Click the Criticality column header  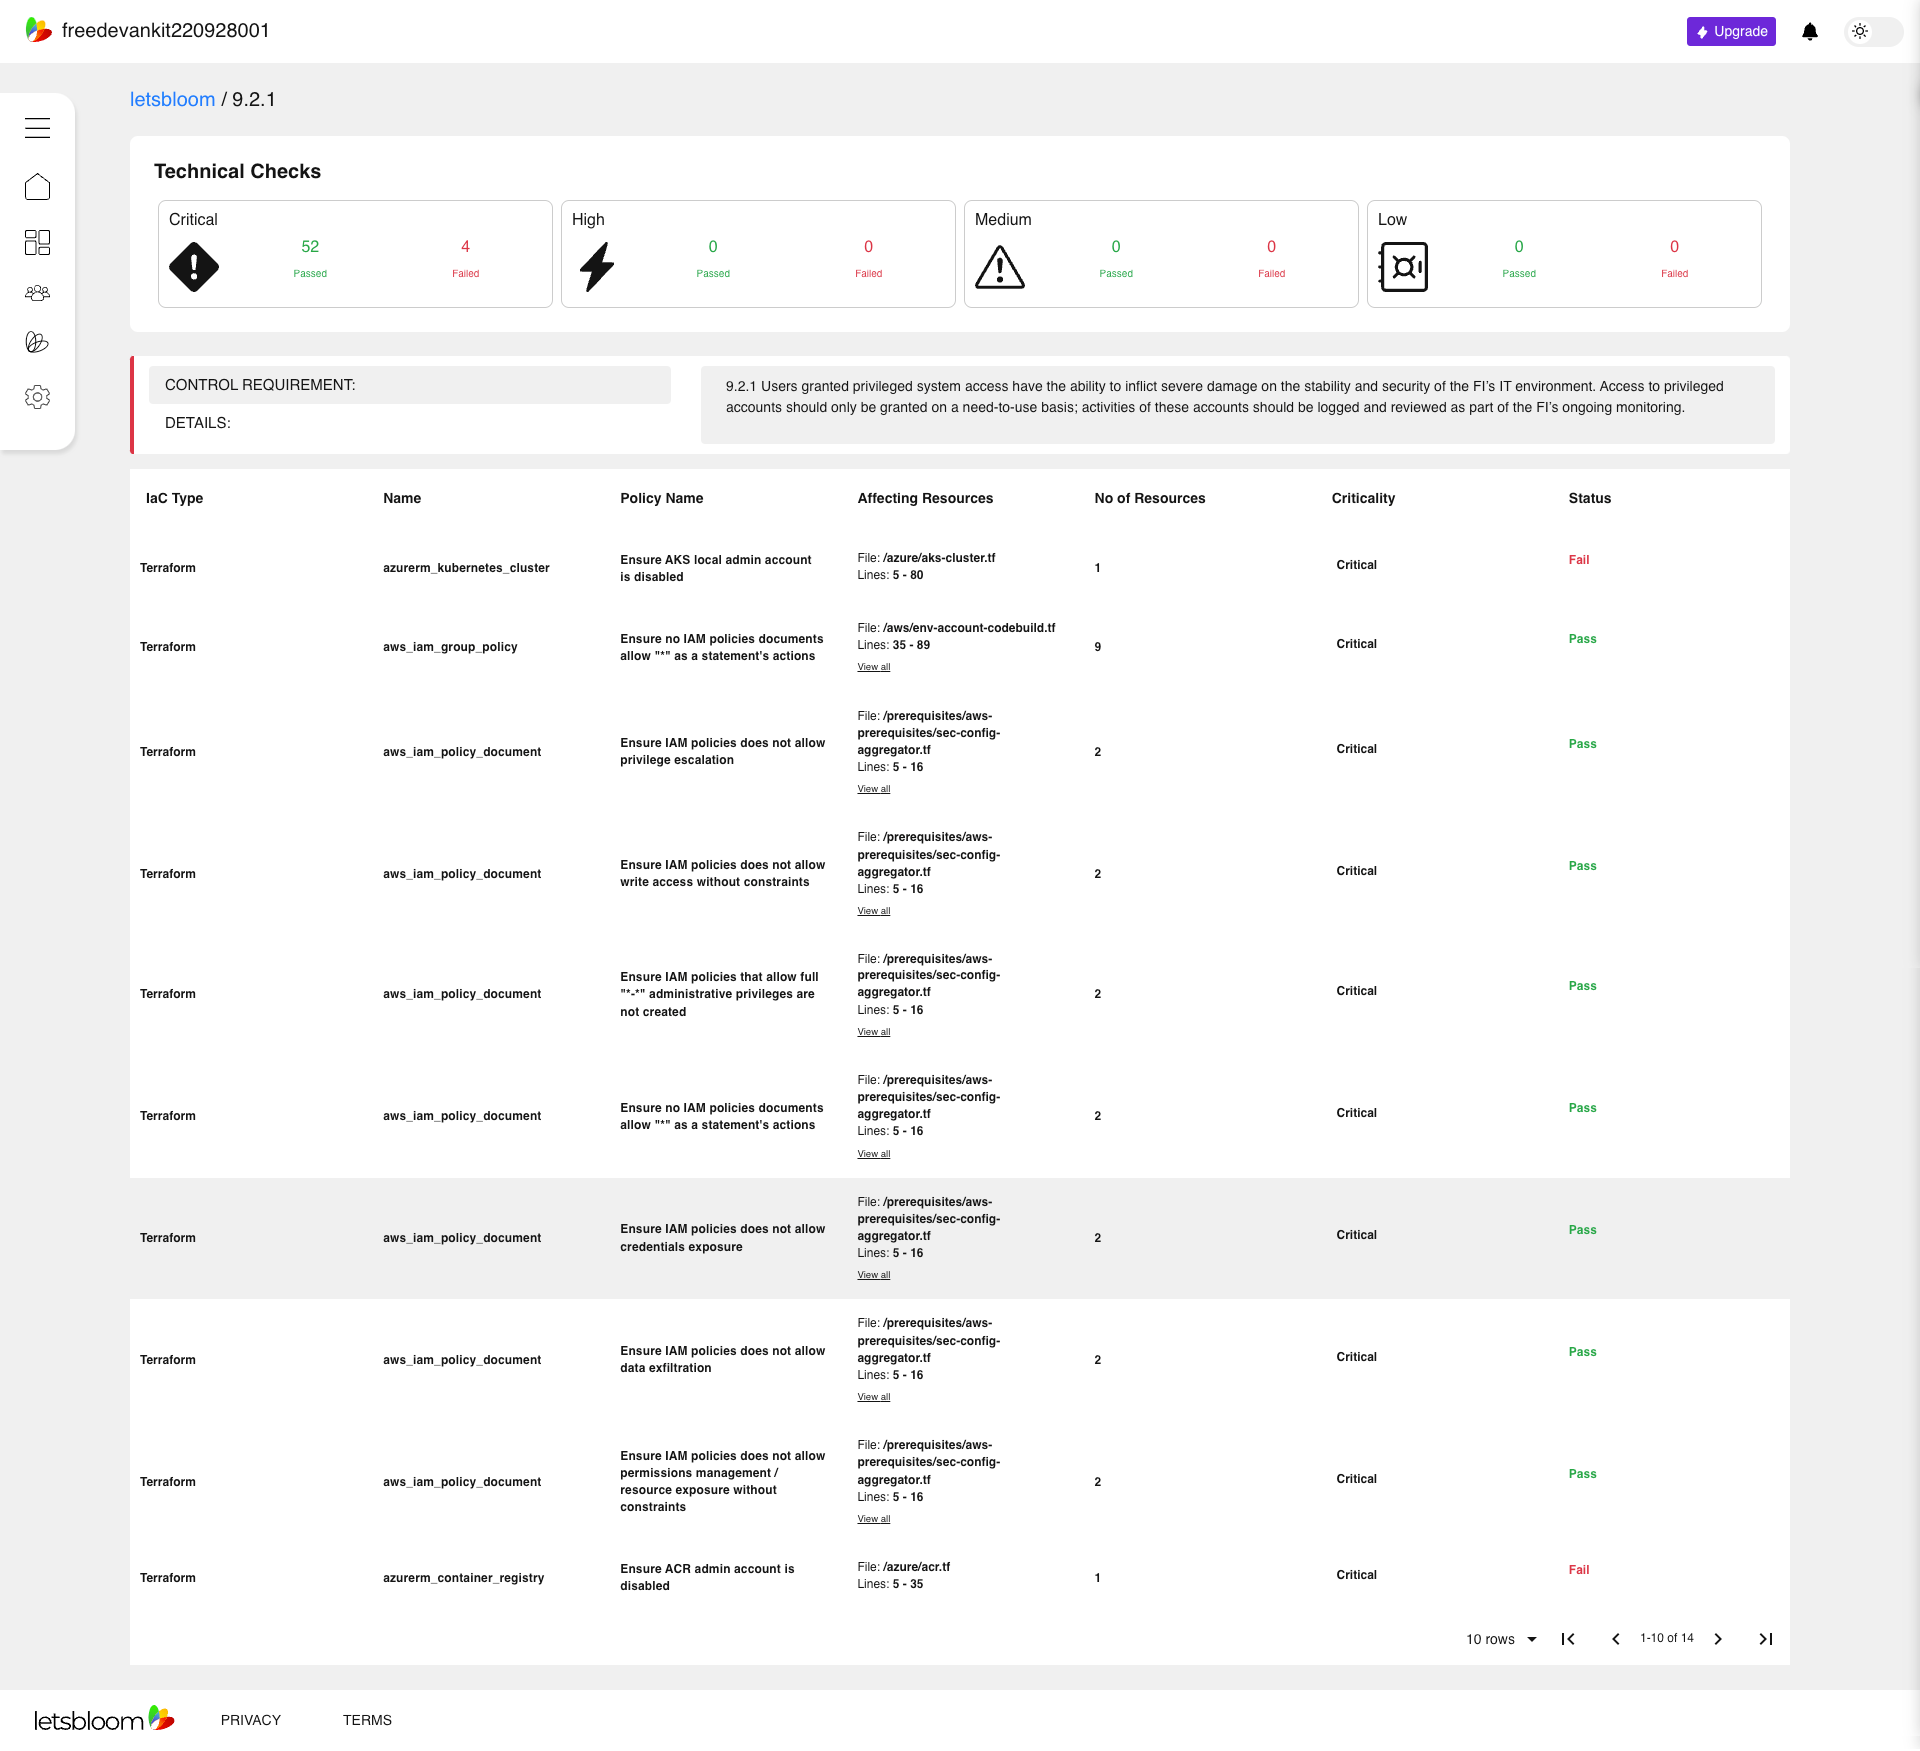point(1363,498)
